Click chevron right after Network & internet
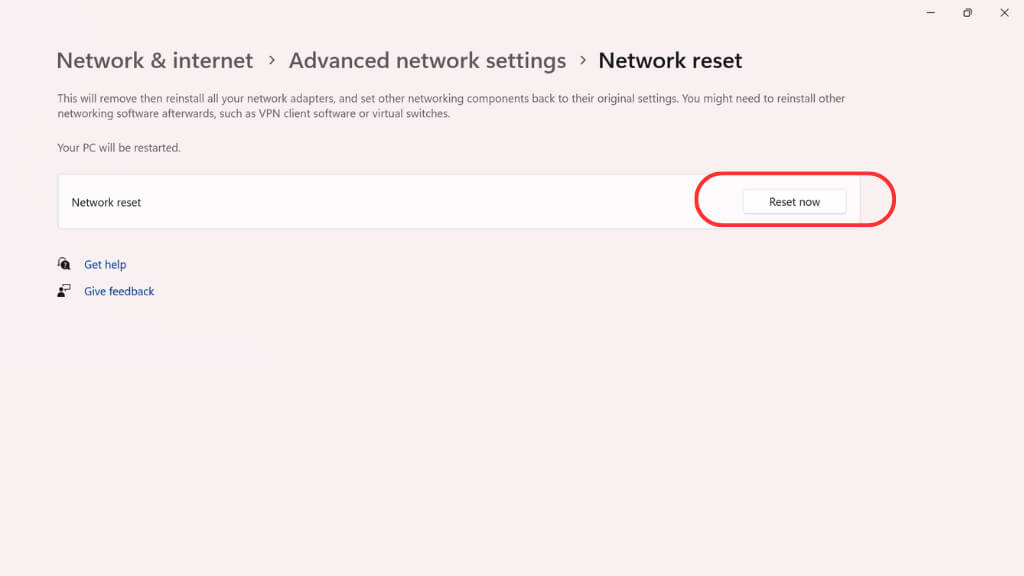The height and width of the screenshot is (576, 1024). [271, 61]
